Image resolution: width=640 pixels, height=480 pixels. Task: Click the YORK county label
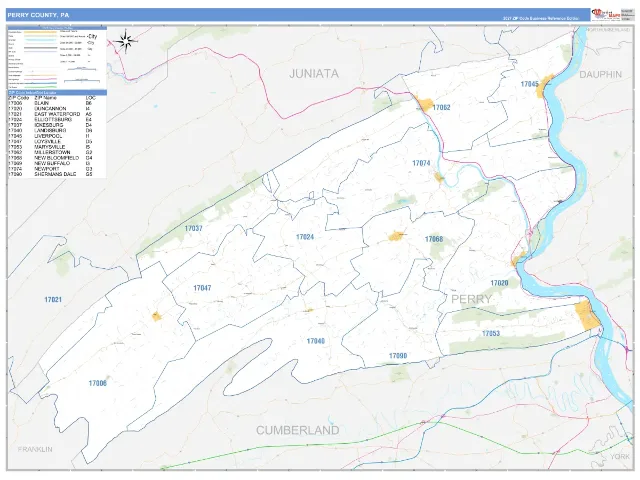[620, 456]
